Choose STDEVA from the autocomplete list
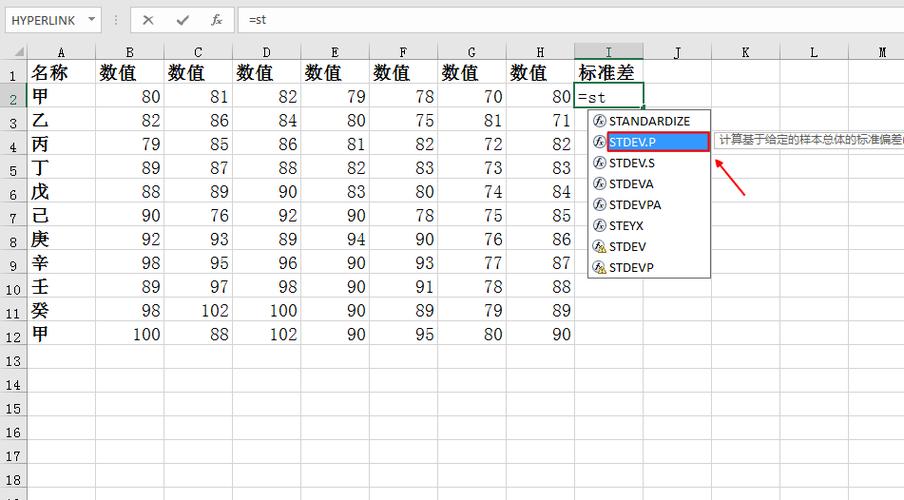The image size is (904, 500). (649, 184)
